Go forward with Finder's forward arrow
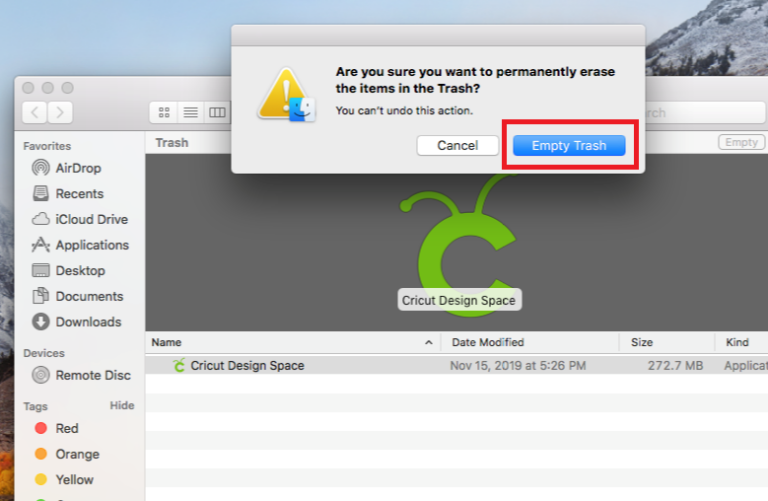Image resolution: width=768 pixels, height=501 pixels. [x=60, y=113]
